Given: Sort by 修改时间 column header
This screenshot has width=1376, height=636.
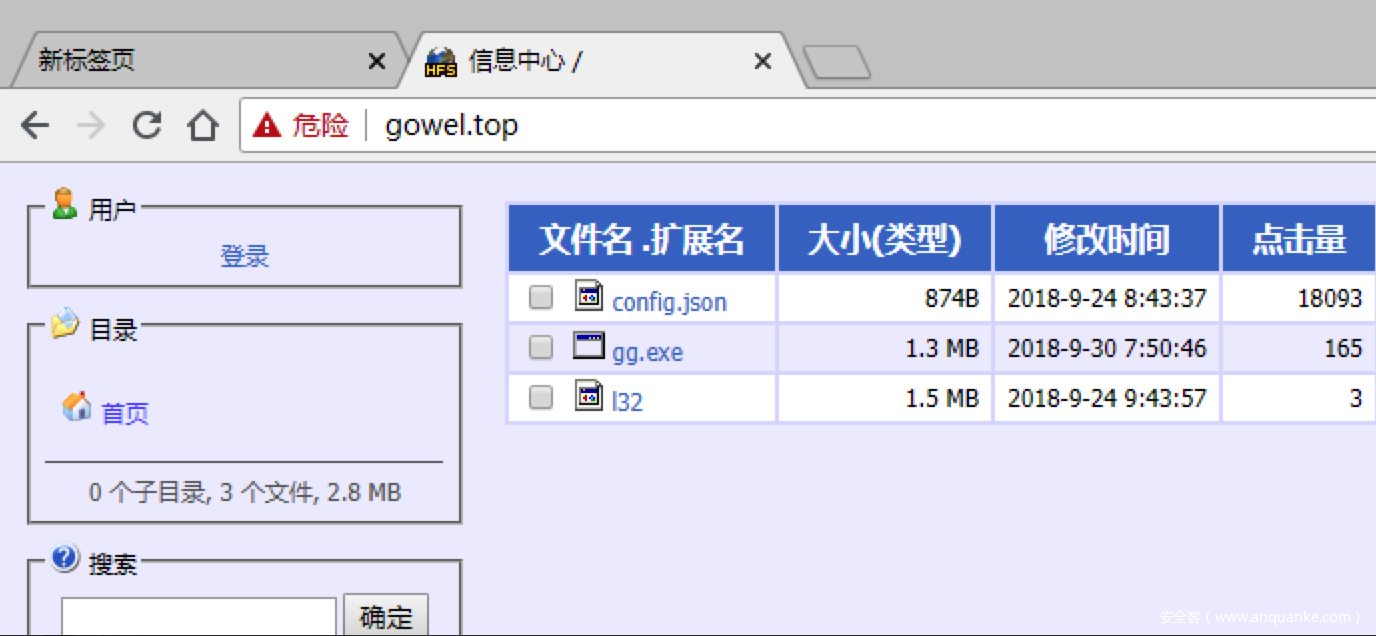Looking at the screenshot, I should click(1106, 239).
